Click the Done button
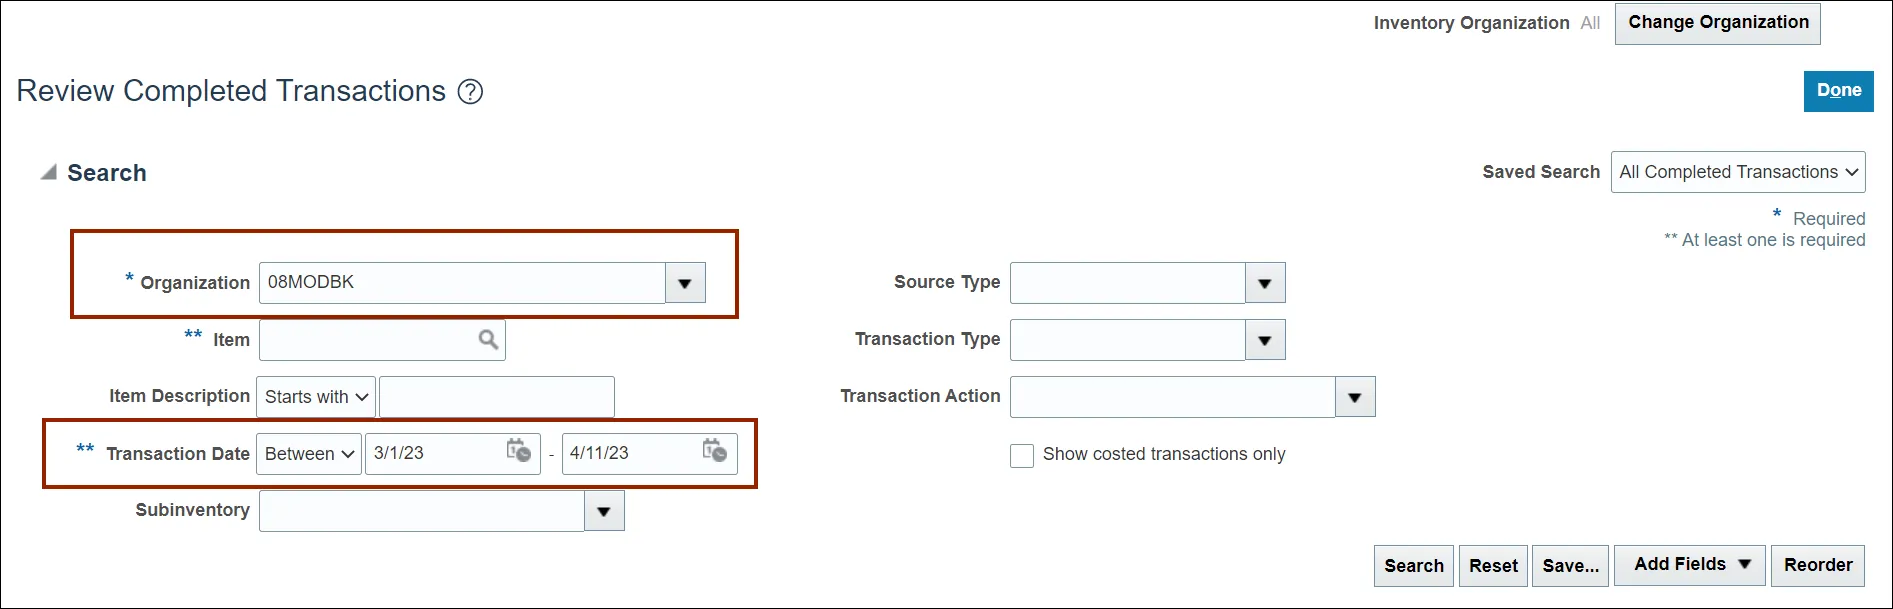 (1838, 91)
